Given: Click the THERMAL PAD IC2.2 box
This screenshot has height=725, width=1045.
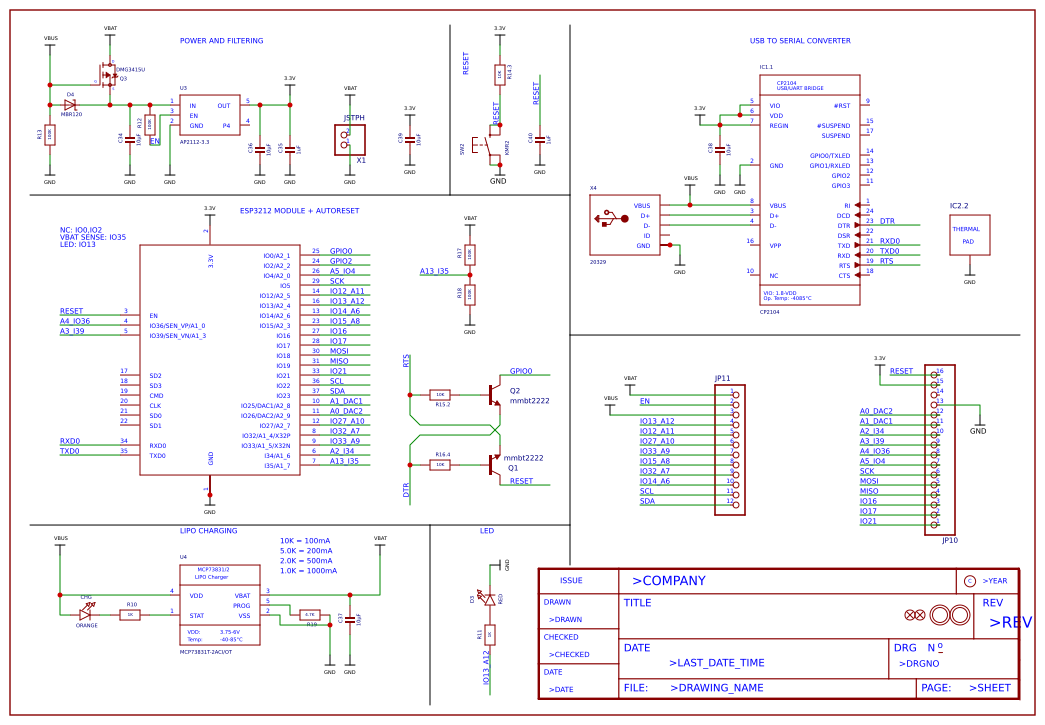Looking at the screenshot, I should (969, 235).
